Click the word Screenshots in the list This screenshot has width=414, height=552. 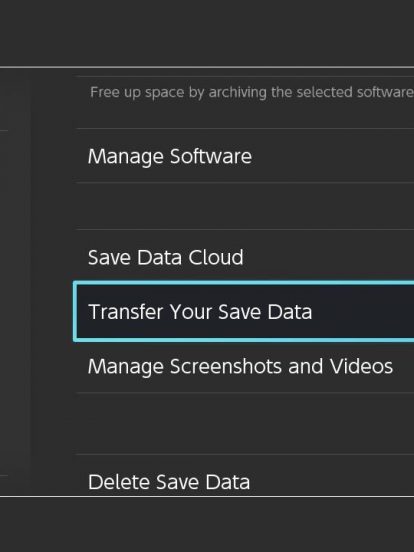tap(226, 366)
